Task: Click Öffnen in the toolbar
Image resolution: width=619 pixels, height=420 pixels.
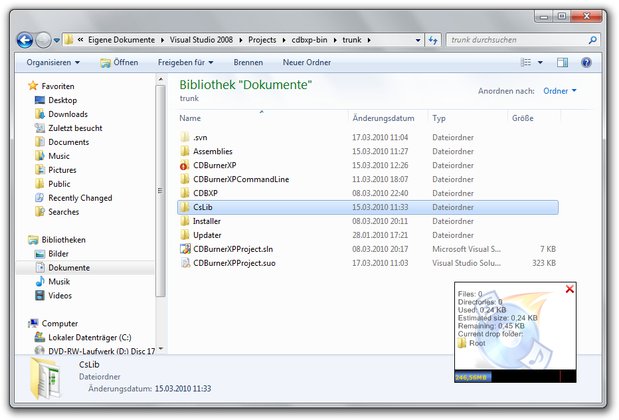Action: pyautogui.click(x=119, y=62)
